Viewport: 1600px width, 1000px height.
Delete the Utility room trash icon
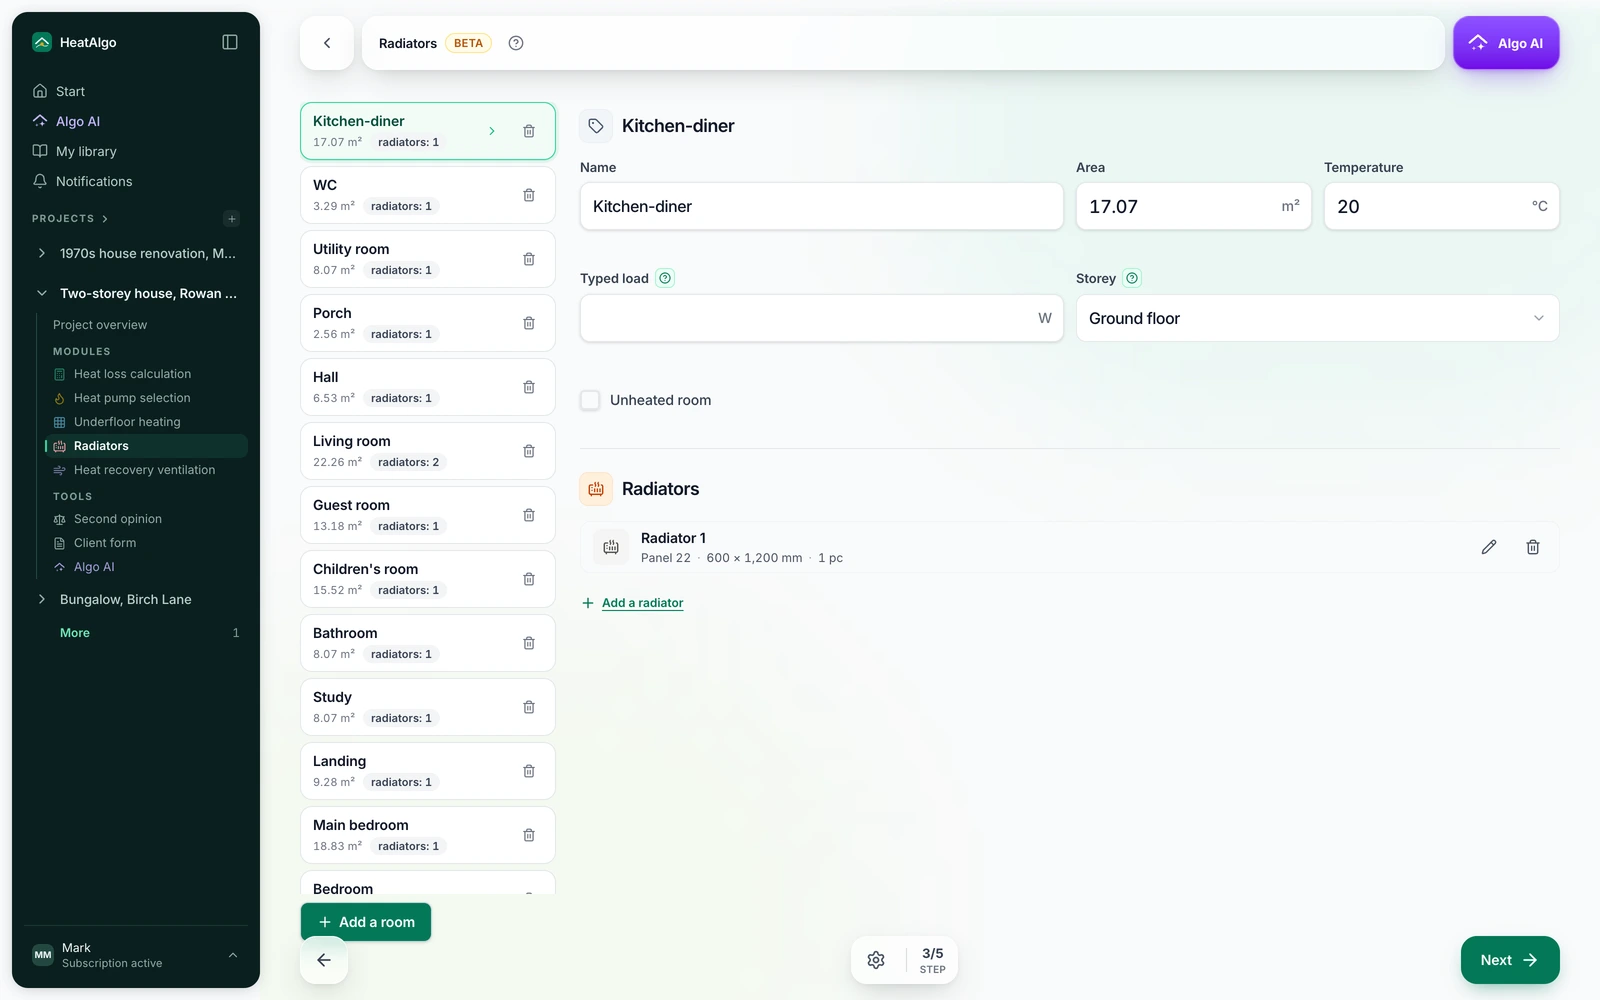click(529, 259)
